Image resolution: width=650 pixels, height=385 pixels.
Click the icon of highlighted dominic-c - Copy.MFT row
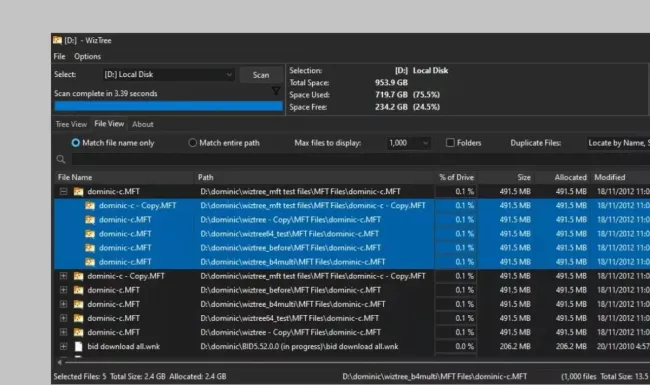tap(90, 206)
